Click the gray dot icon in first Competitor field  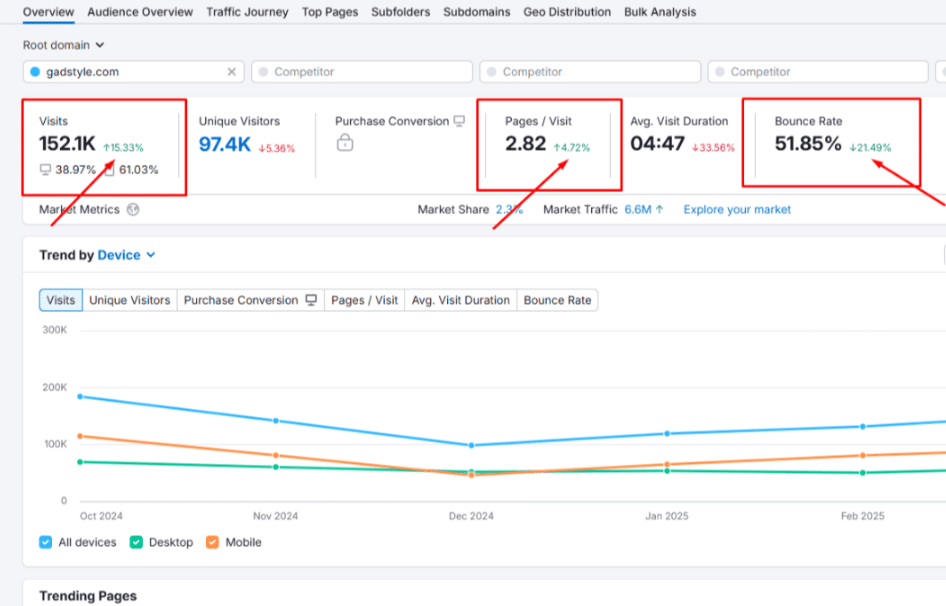(x=262, y=71)
